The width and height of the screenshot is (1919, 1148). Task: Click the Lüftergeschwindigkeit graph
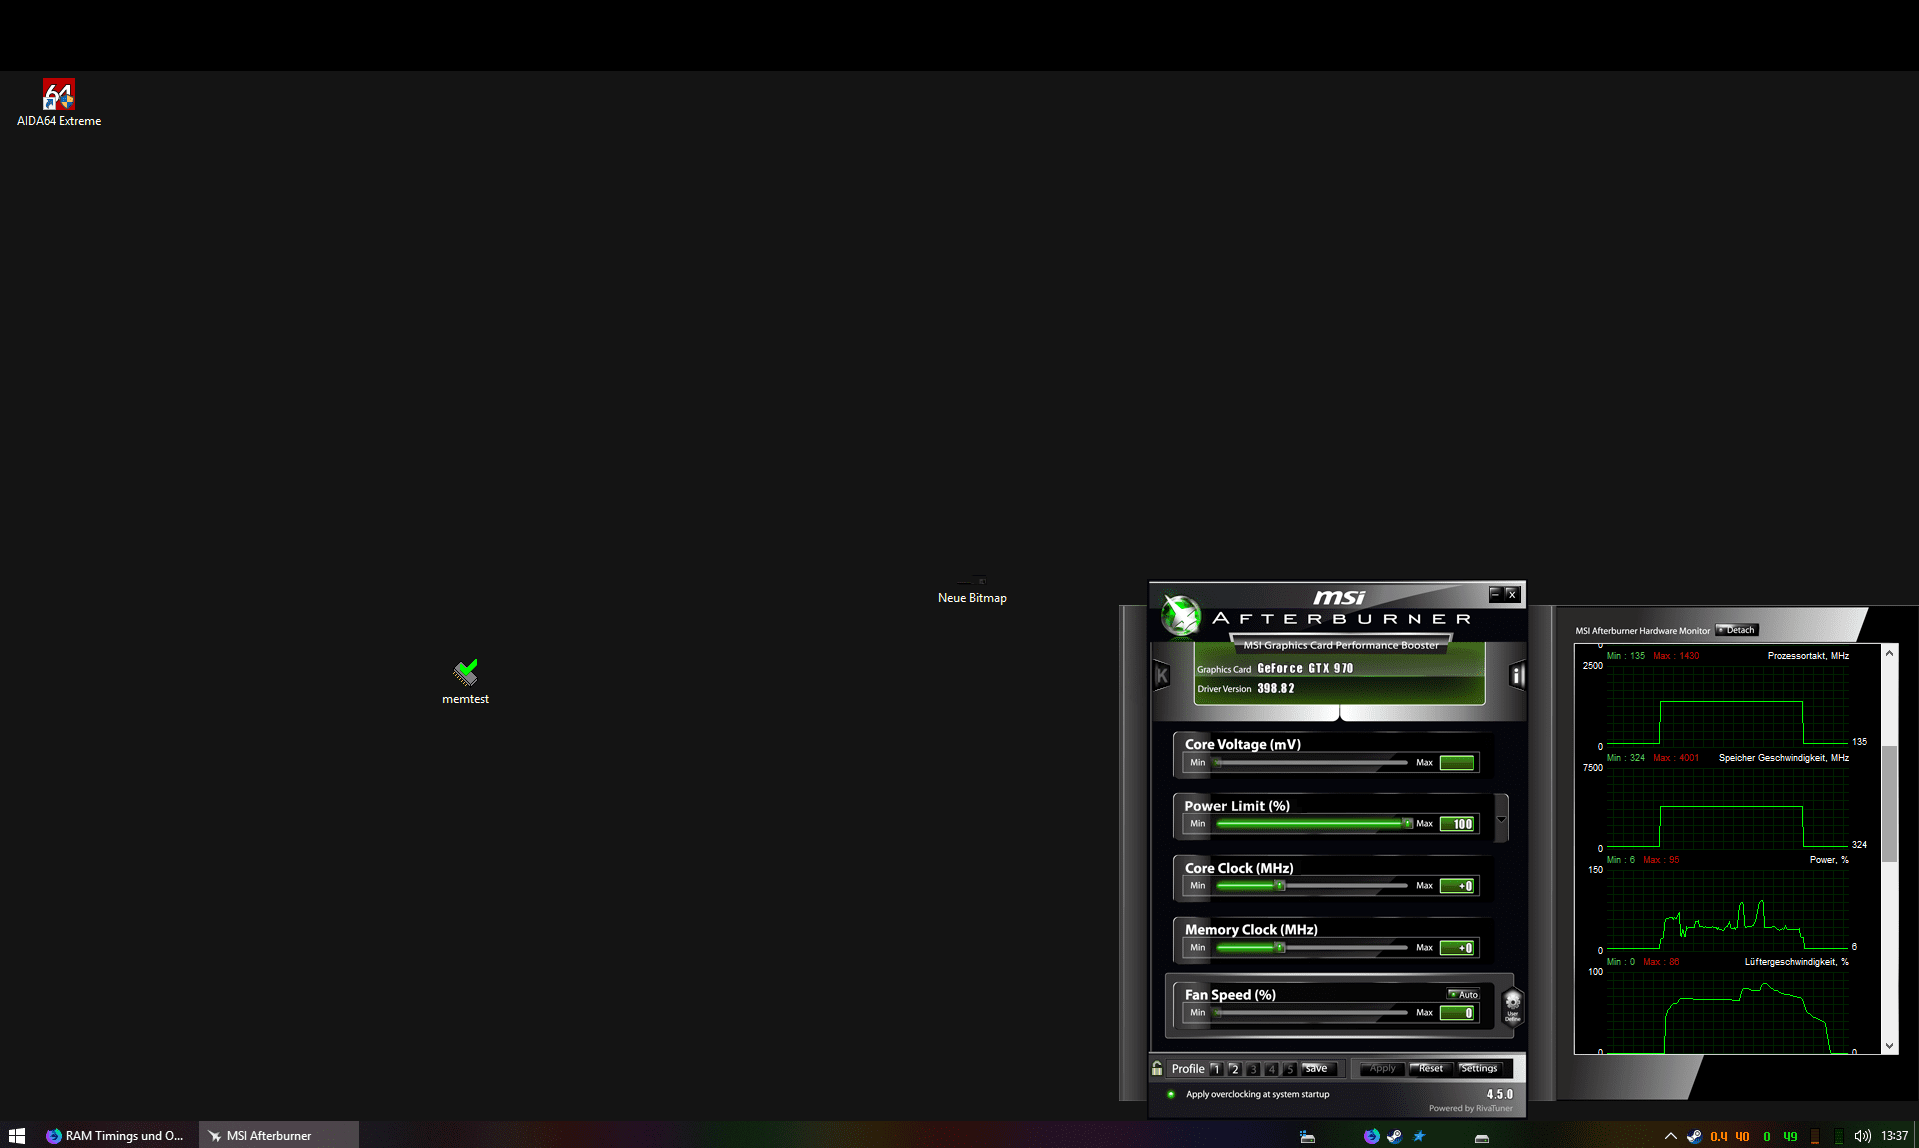point(1727,1011)
